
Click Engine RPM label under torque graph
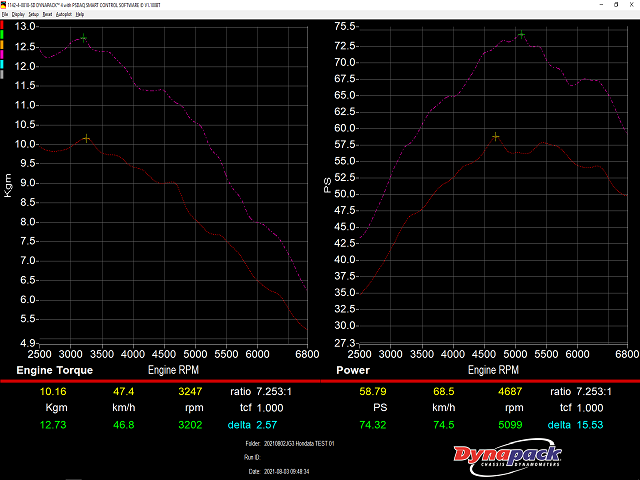[x=173, y=370]
